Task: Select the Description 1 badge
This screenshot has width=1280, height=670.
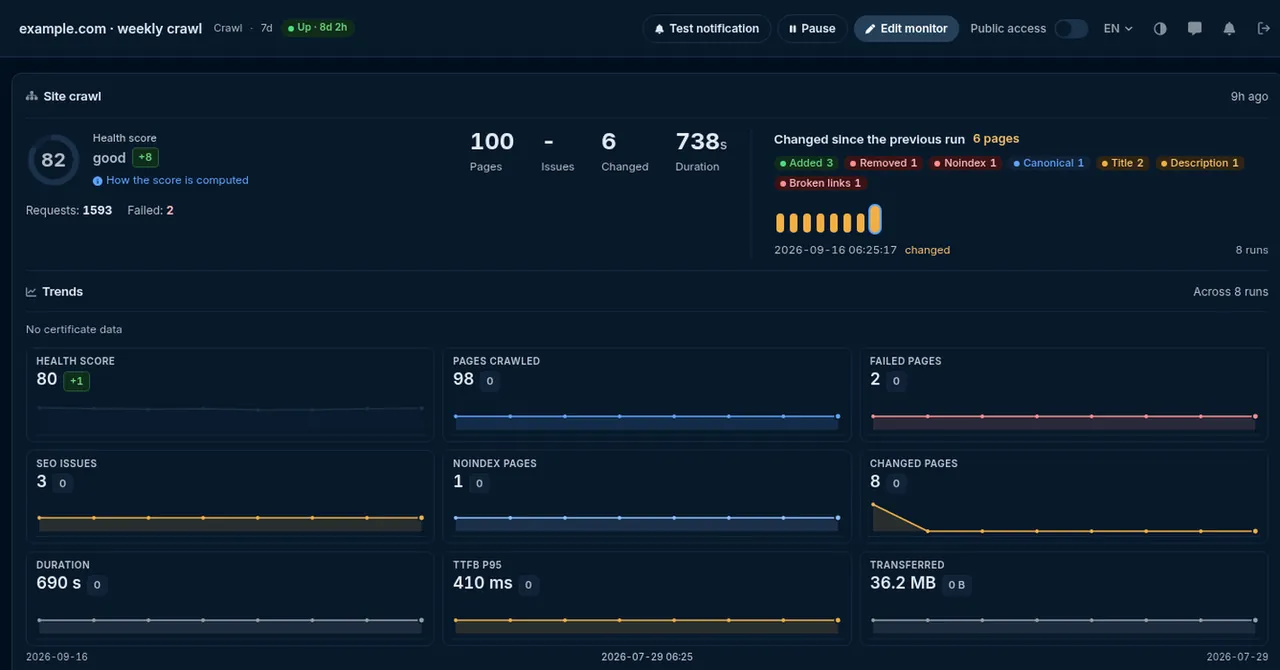Action: (1199, 163)
